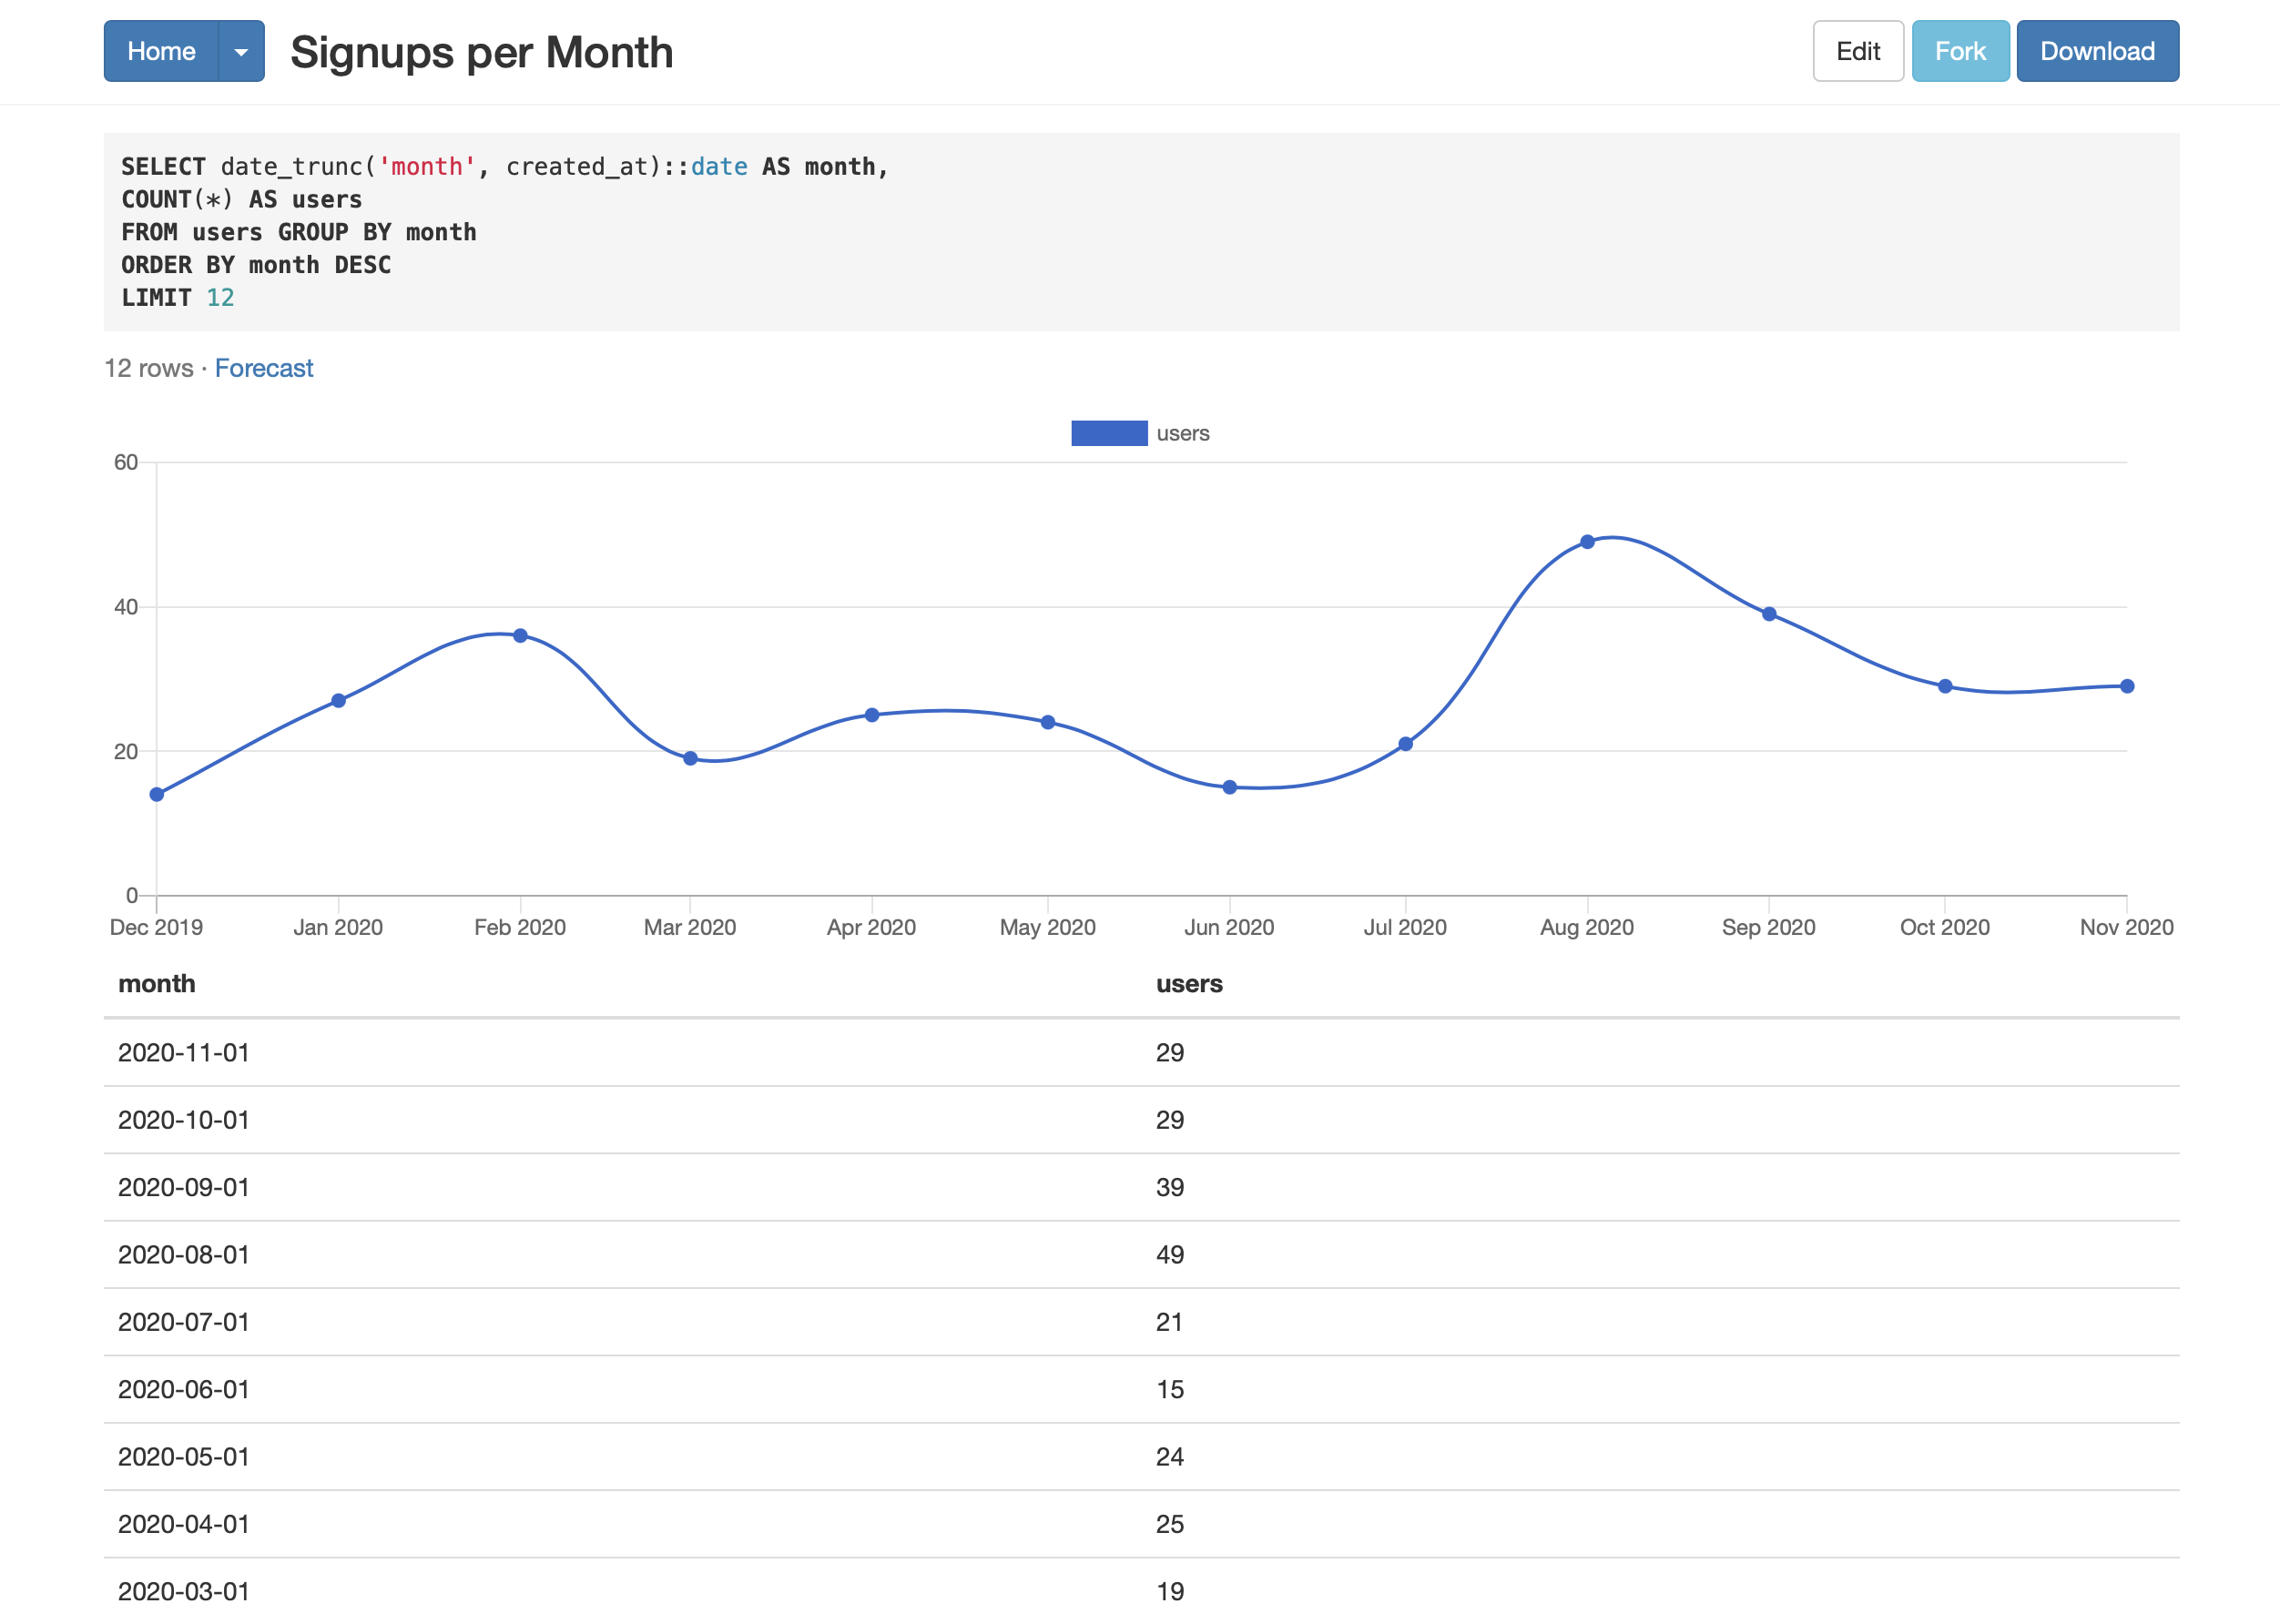Click the Dec 2019 axis label
The width and height of the screenshot is (2280, 1624).
156,927
